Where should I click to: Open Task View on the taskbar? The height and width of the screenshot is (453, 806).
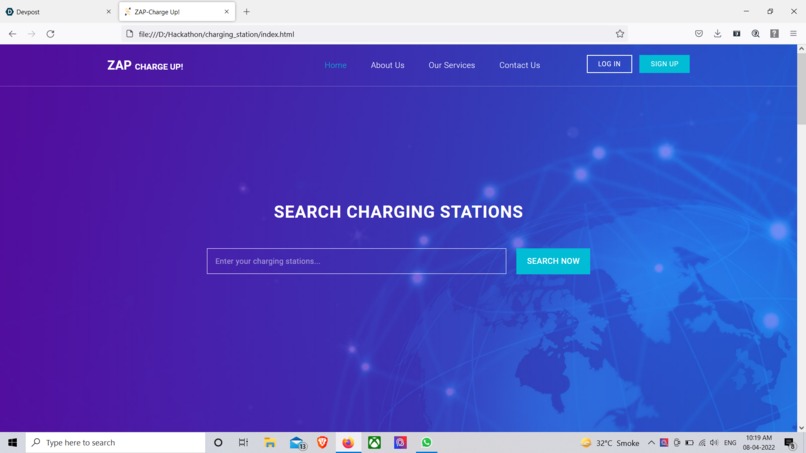point(244,442)
